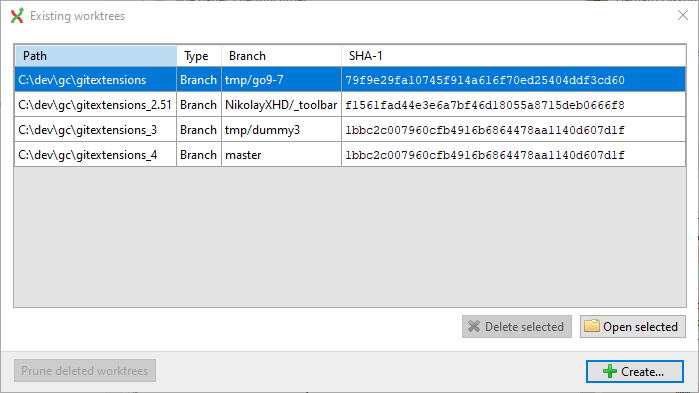Click the SHA-1 cell in the tmp/dummy3 row

(x=514, y=130)
